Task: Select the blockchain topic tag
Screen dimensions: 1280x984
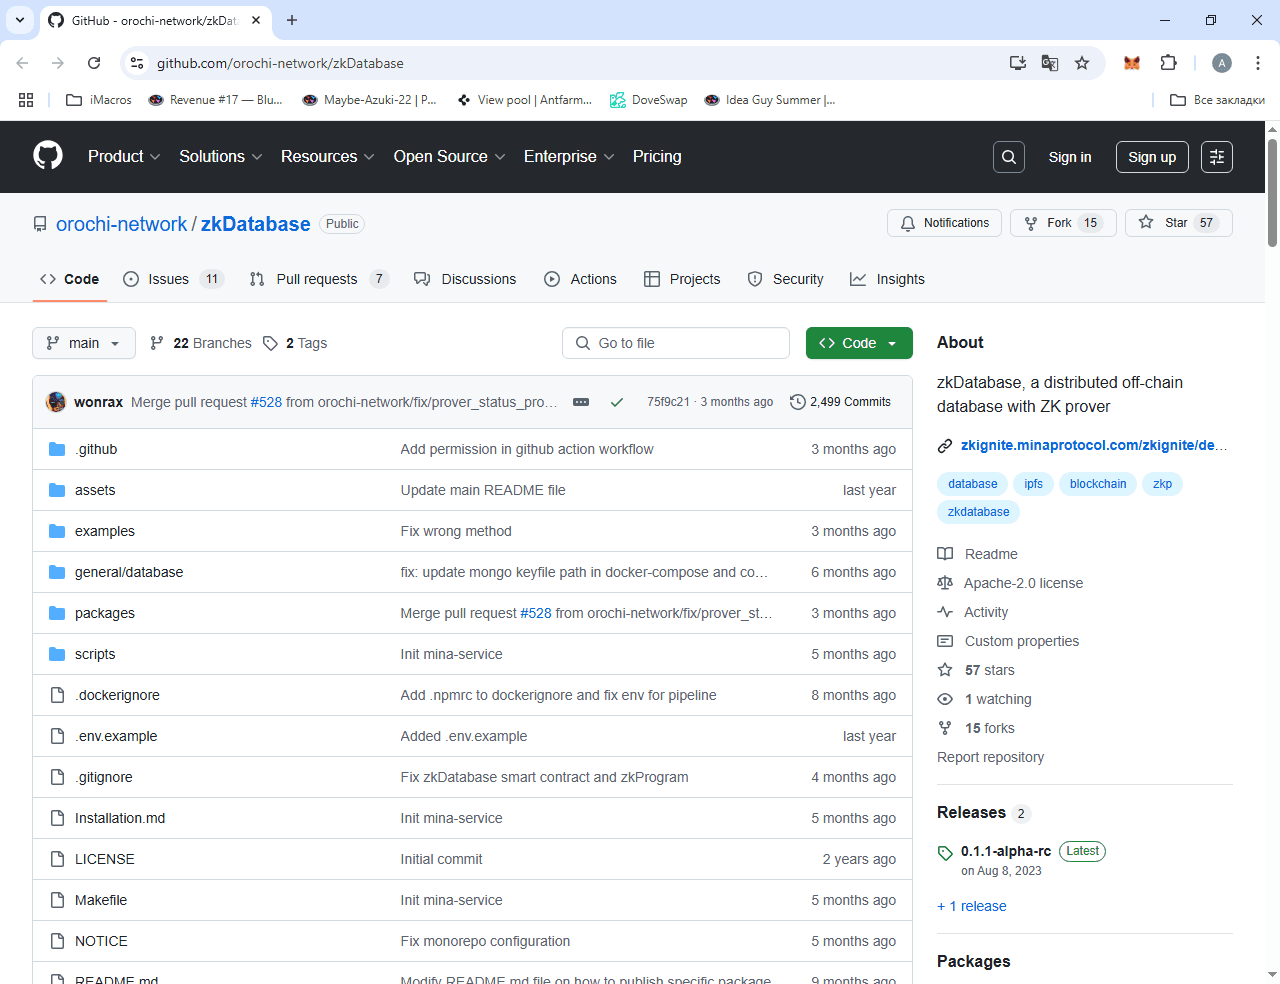Action: point(1098,484)
